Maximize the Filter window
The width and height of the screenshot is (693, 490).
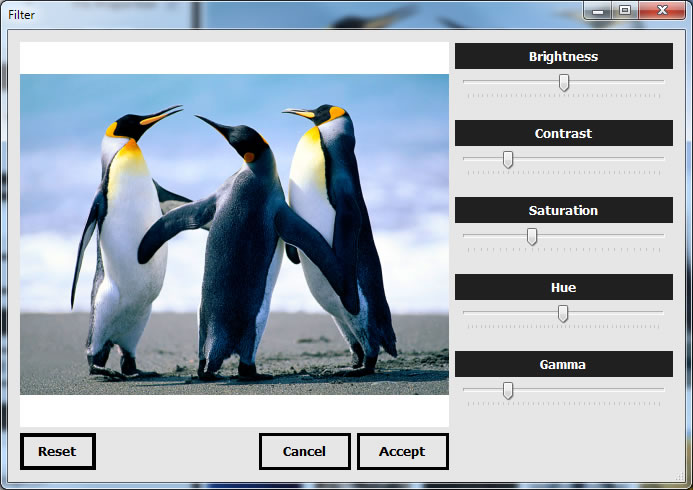click(624, 11)
